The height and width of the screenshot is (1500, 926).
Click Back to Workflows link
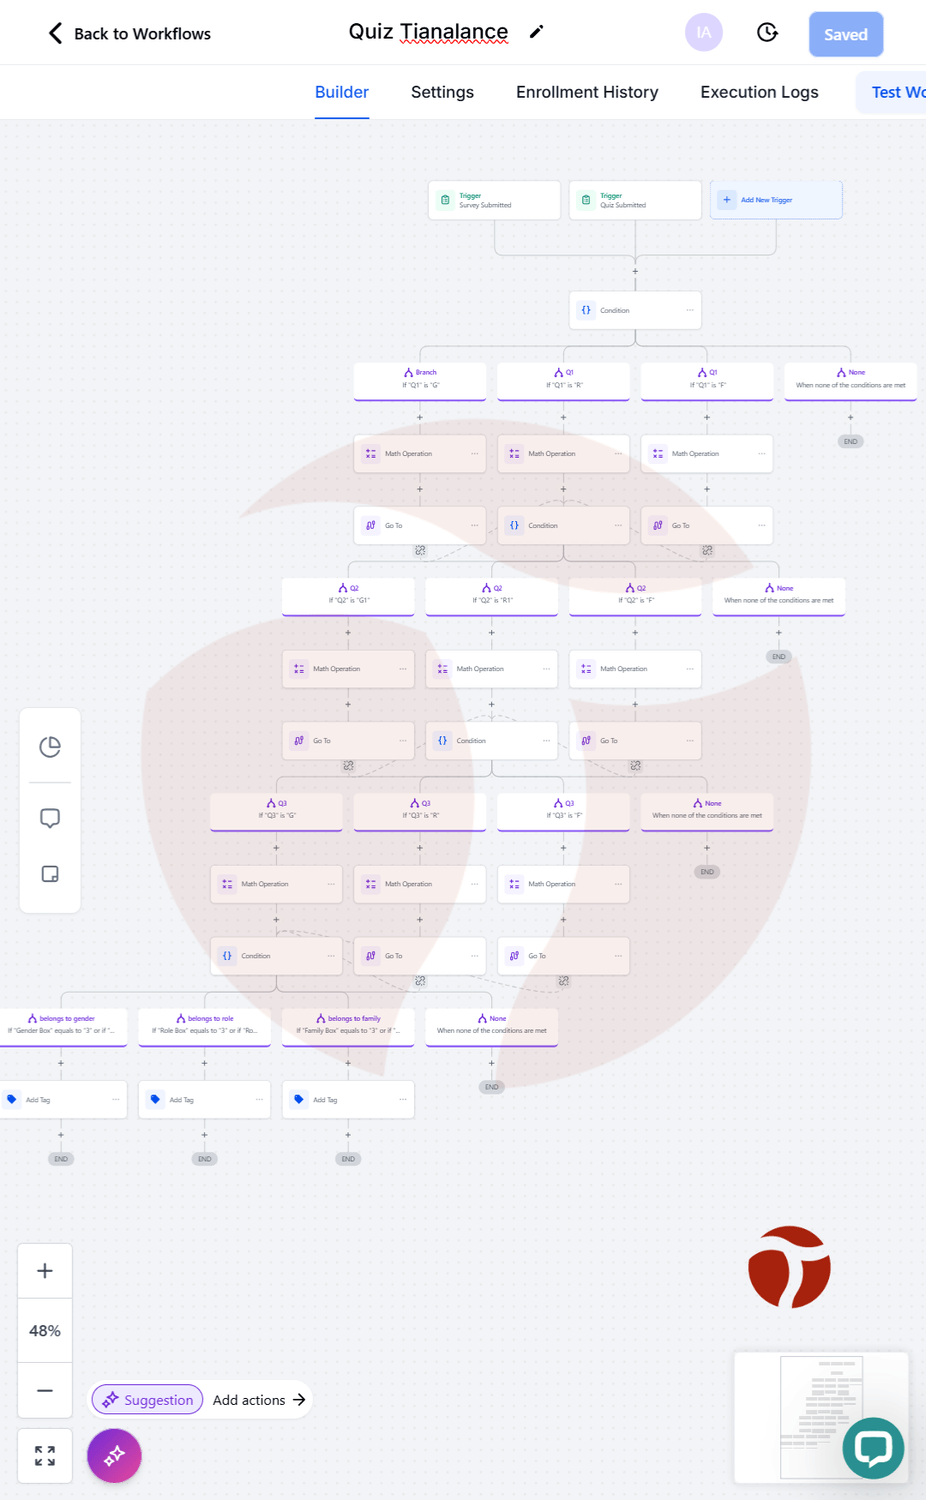coord(130,34)
